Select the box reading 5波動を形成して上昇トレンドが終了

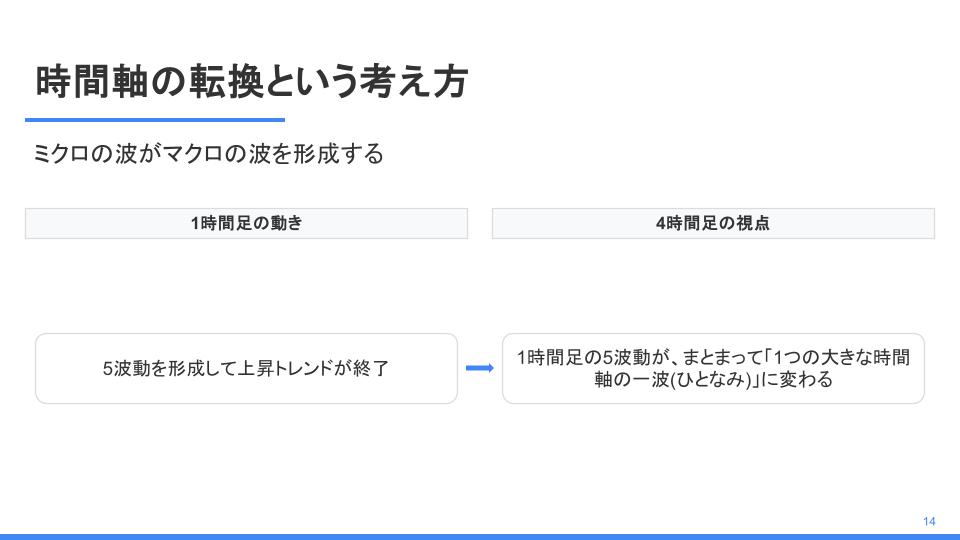[246, 369]
